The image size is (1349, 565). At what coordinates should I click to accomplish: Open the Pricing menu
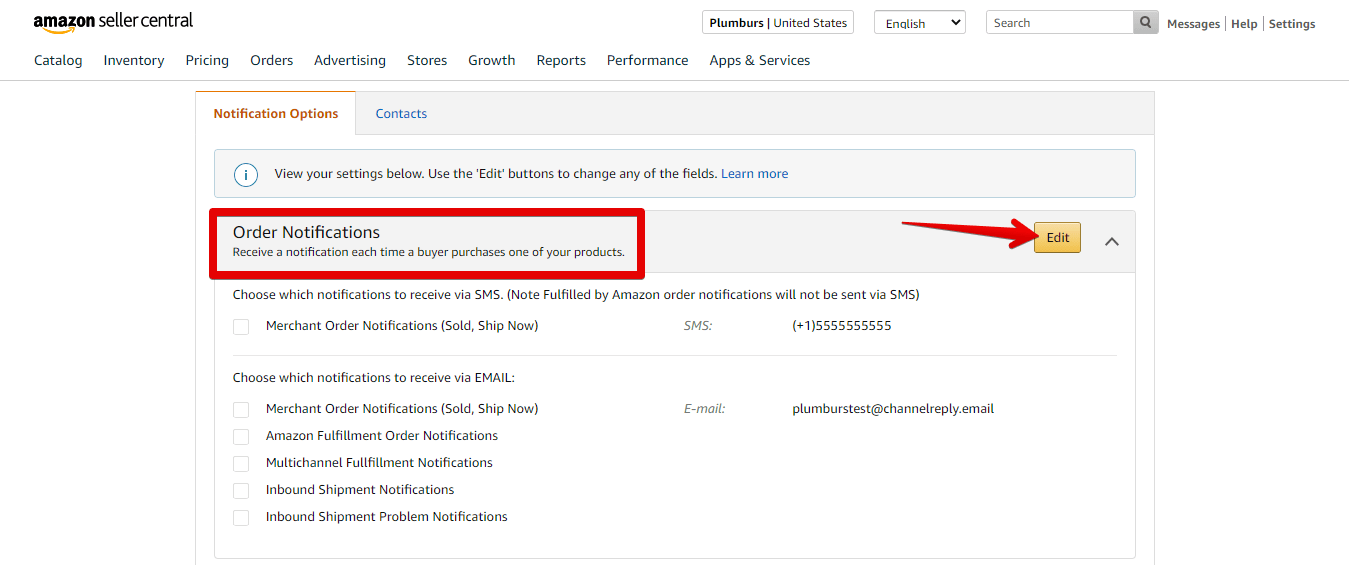point(207,60)
